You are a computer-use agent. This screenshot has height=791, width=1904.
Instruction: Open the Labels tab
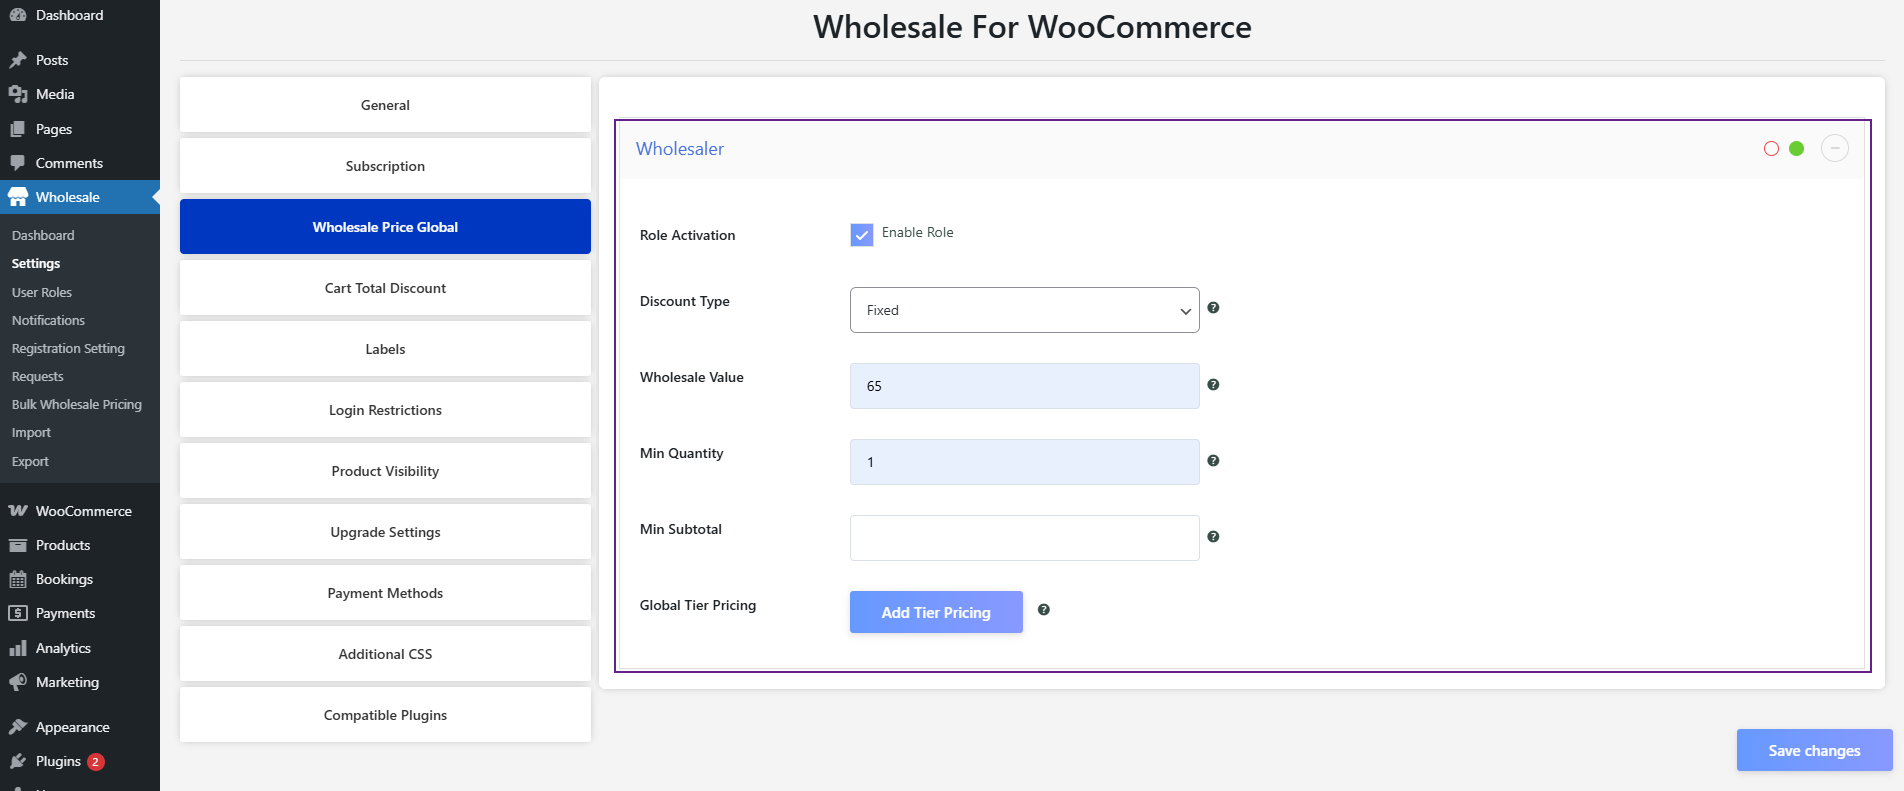point(385,349)
